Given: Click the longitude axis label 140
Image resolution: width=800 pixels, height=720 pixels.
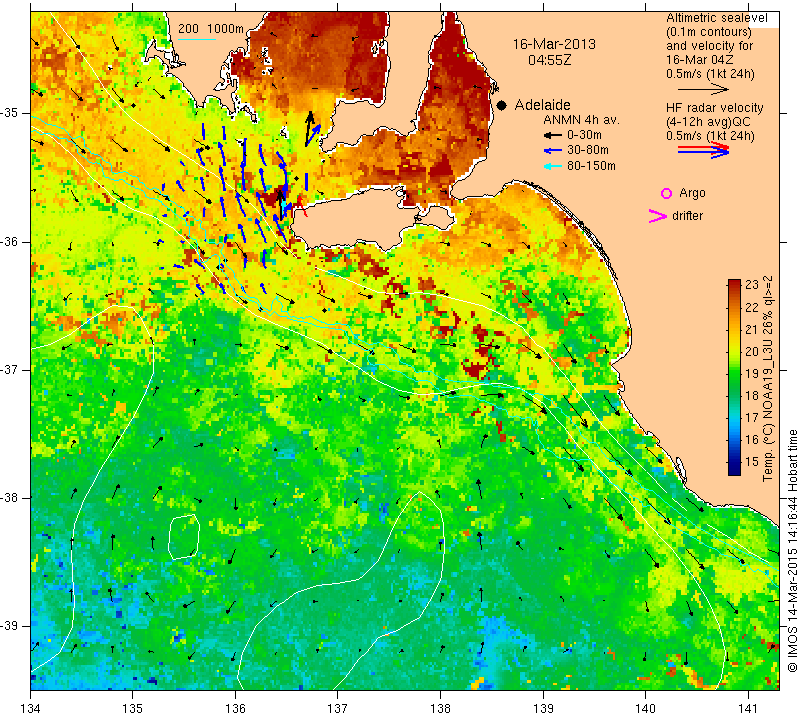Looking at the screenshot, I should pyautogui.click(x=645, y=709).
